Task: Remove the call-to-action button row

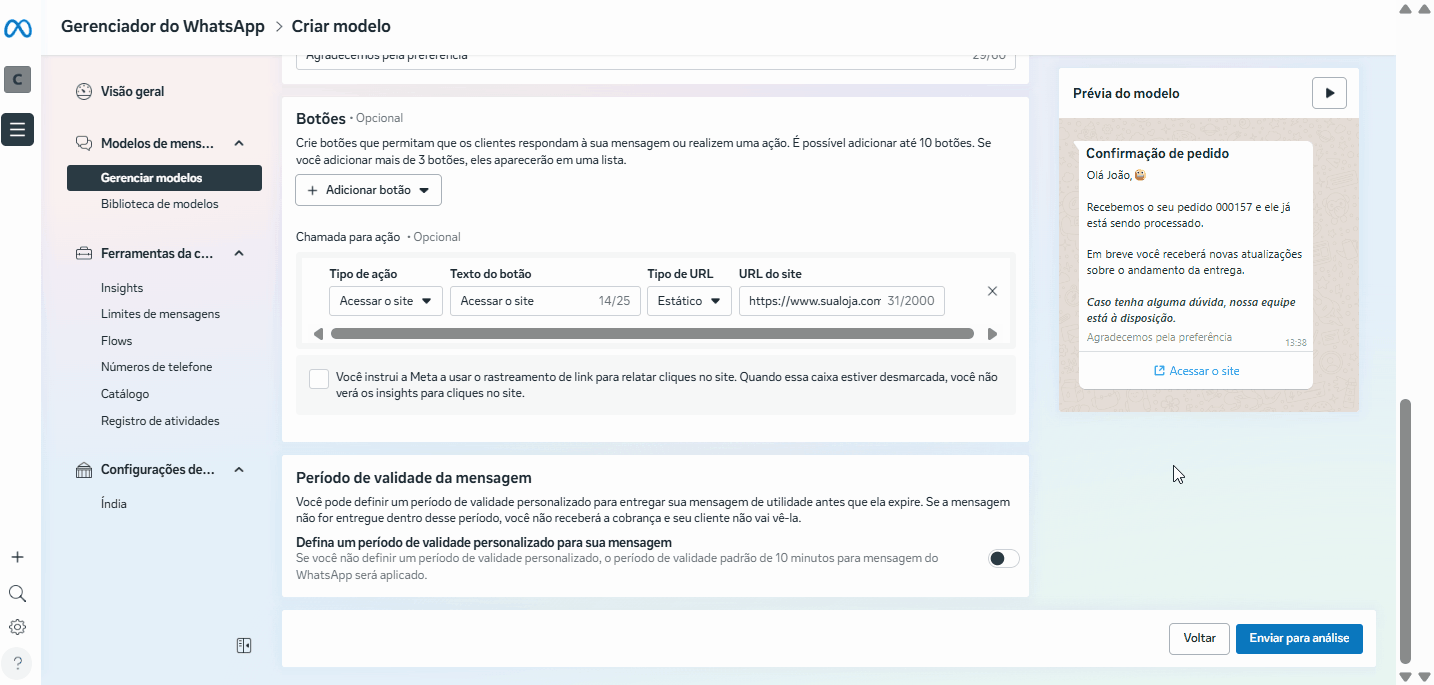Action: (x=992, y=291)
